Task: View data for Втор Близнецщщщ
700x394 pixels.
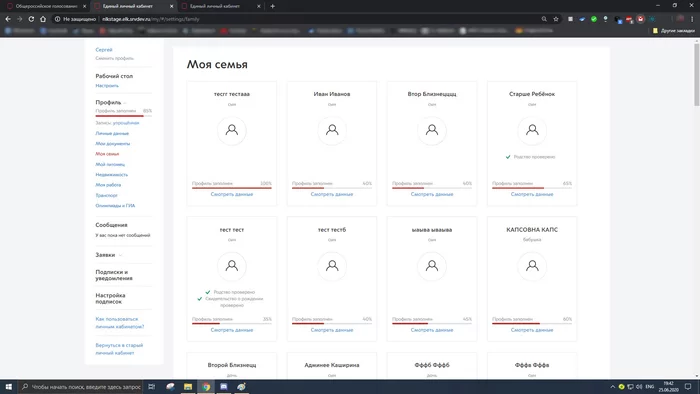Action: click(x=432, y=194)
